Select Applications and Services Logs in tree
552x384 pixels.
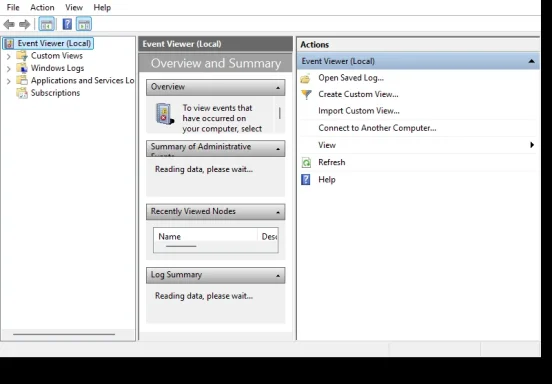pyautogui.click(x=82, y=80)
